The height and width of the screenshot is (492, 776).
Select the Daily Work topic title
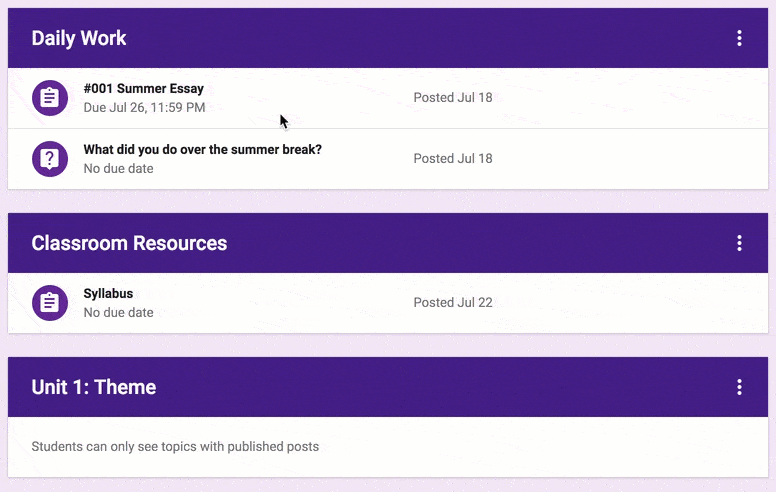[x=79, y=38]
